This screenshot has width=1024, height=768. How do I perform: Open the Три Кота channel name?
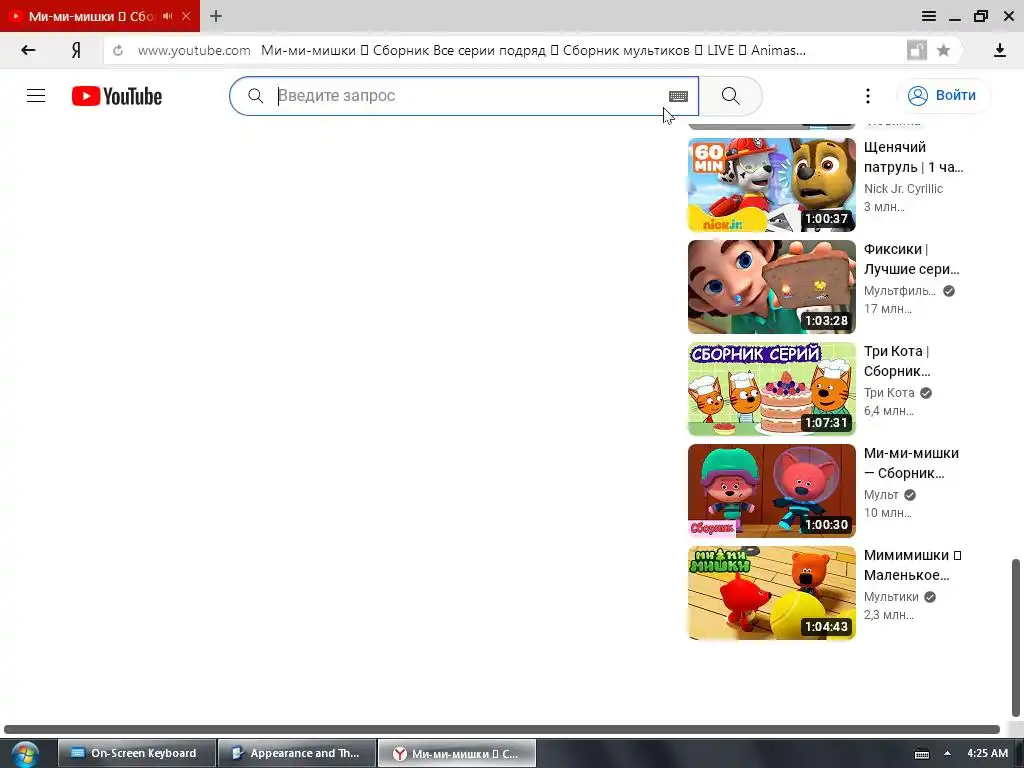[889, 392]
